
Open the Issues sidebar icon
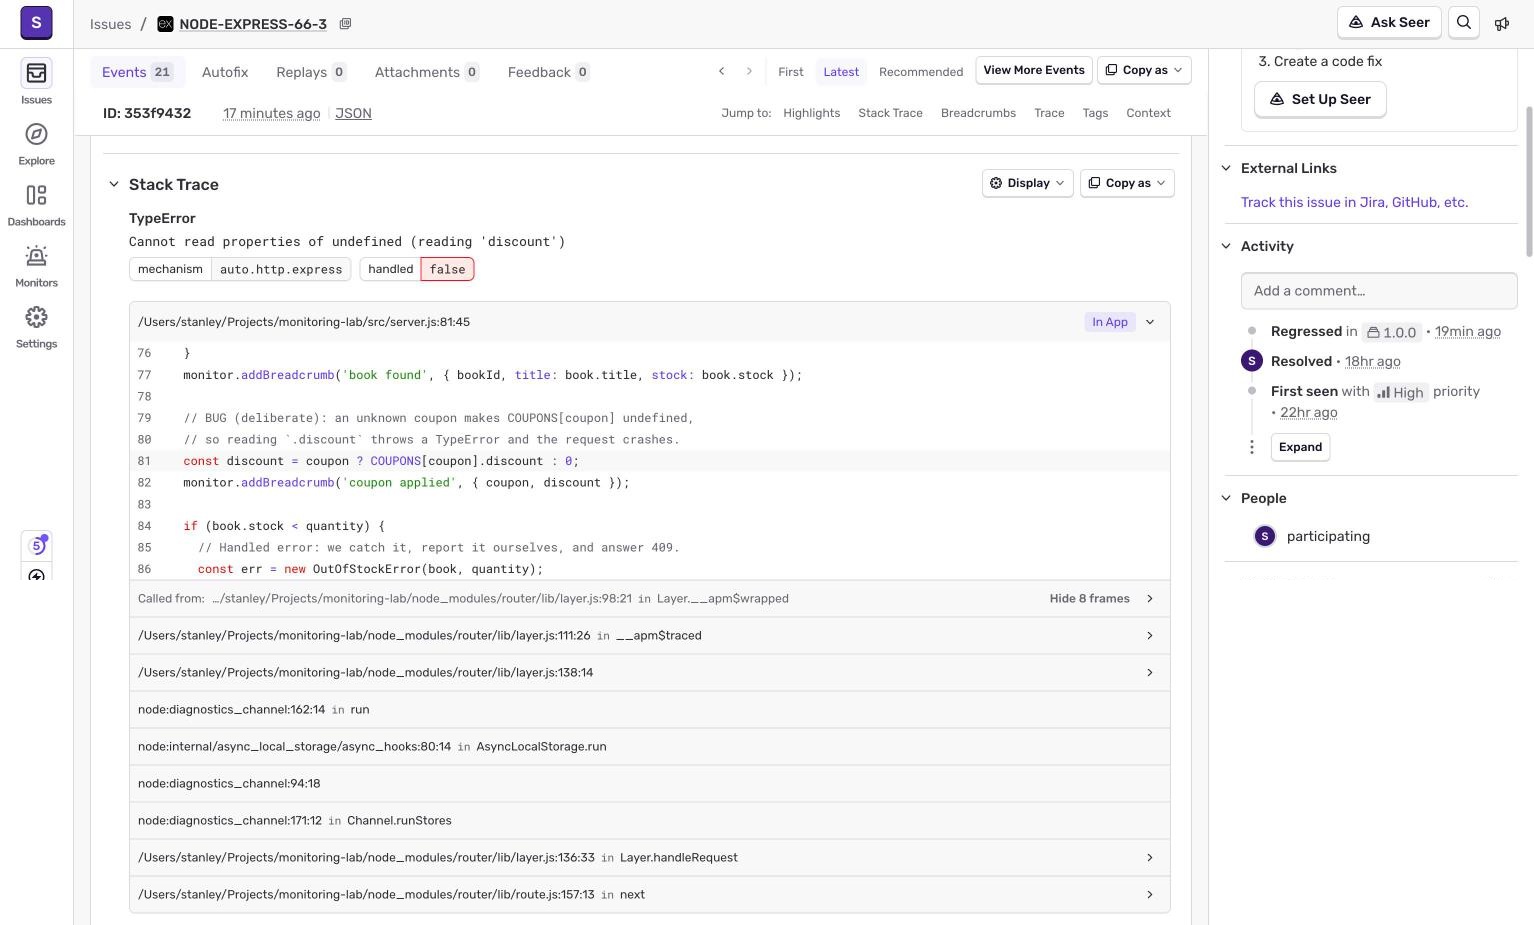coord(36,73)
